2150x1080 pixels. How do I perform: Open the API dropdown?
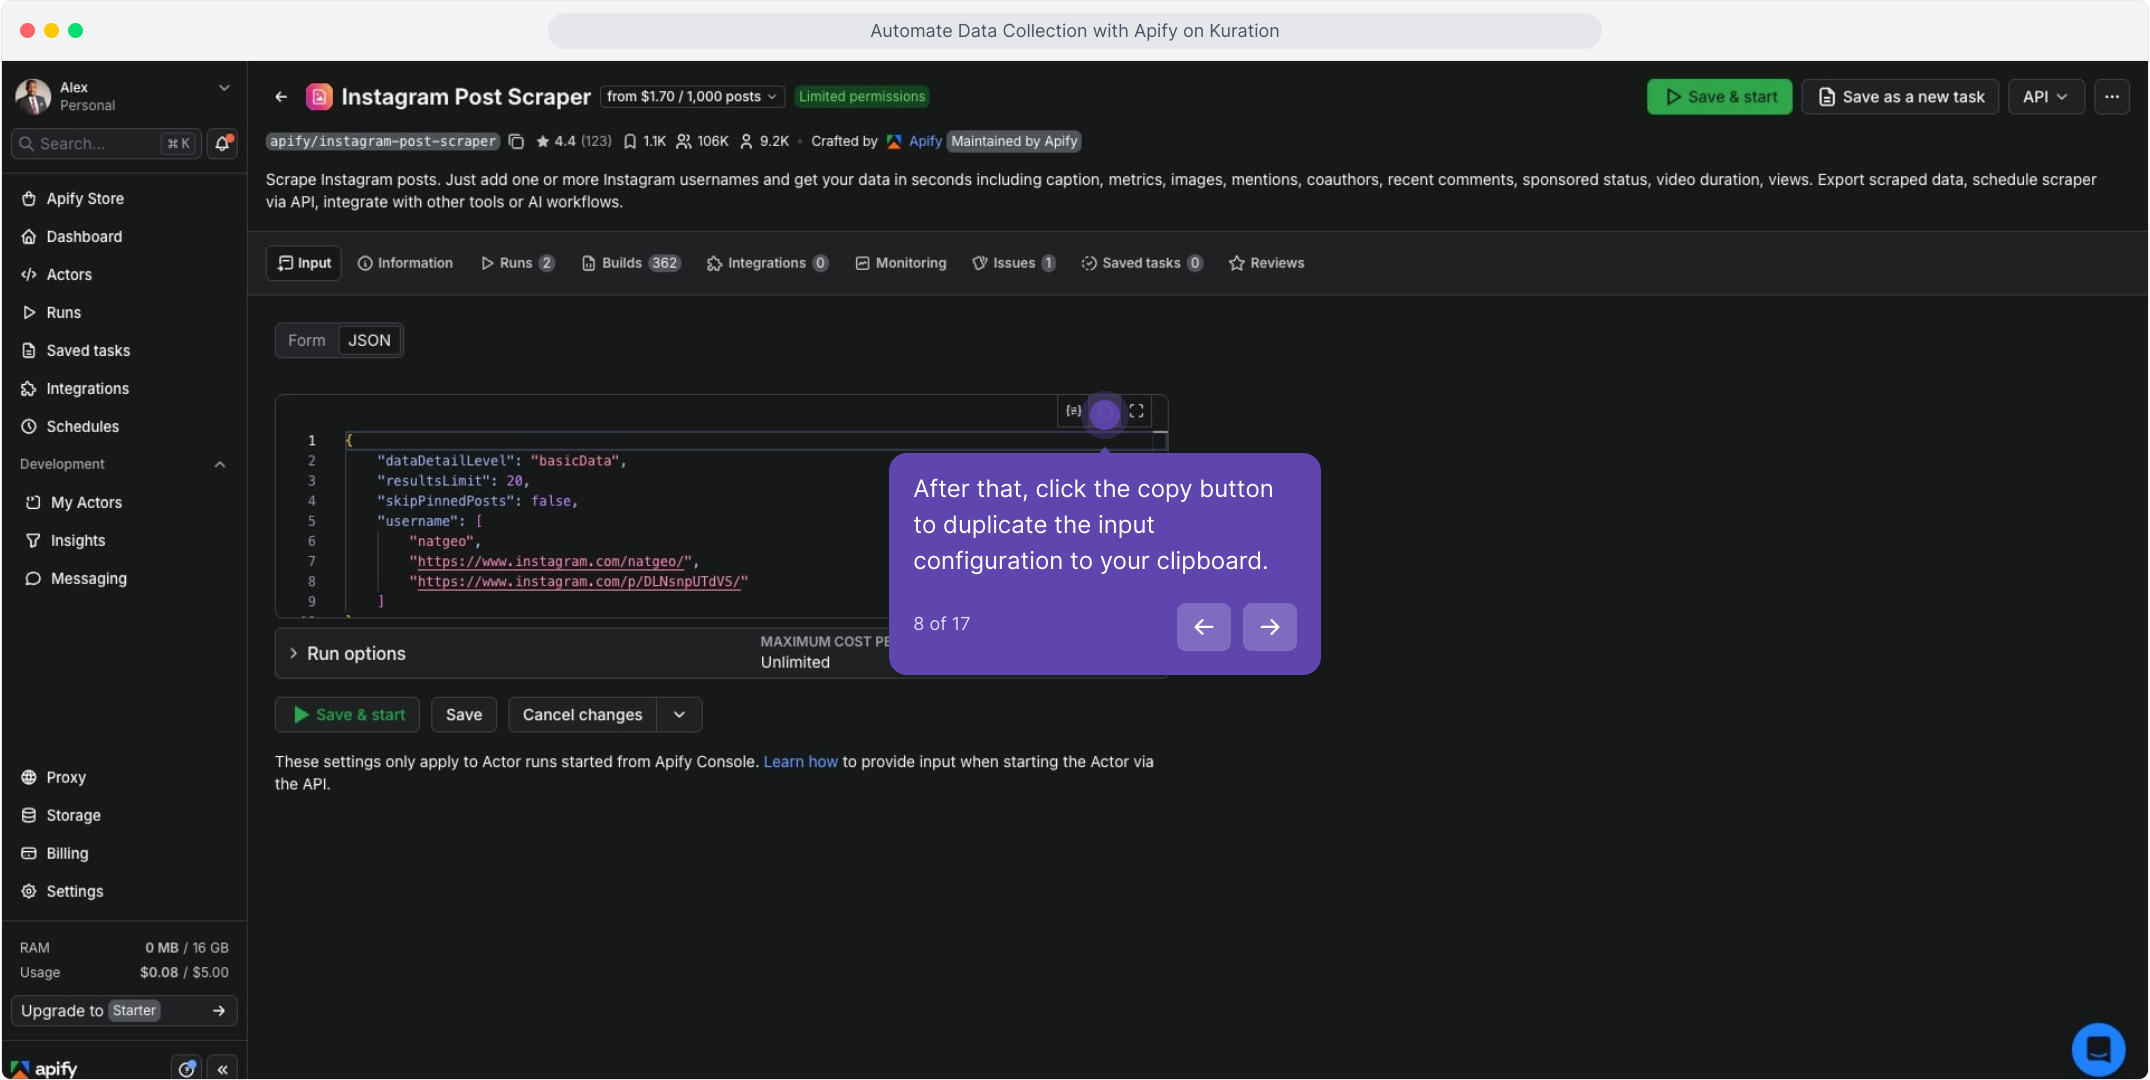coord(2045,97)
